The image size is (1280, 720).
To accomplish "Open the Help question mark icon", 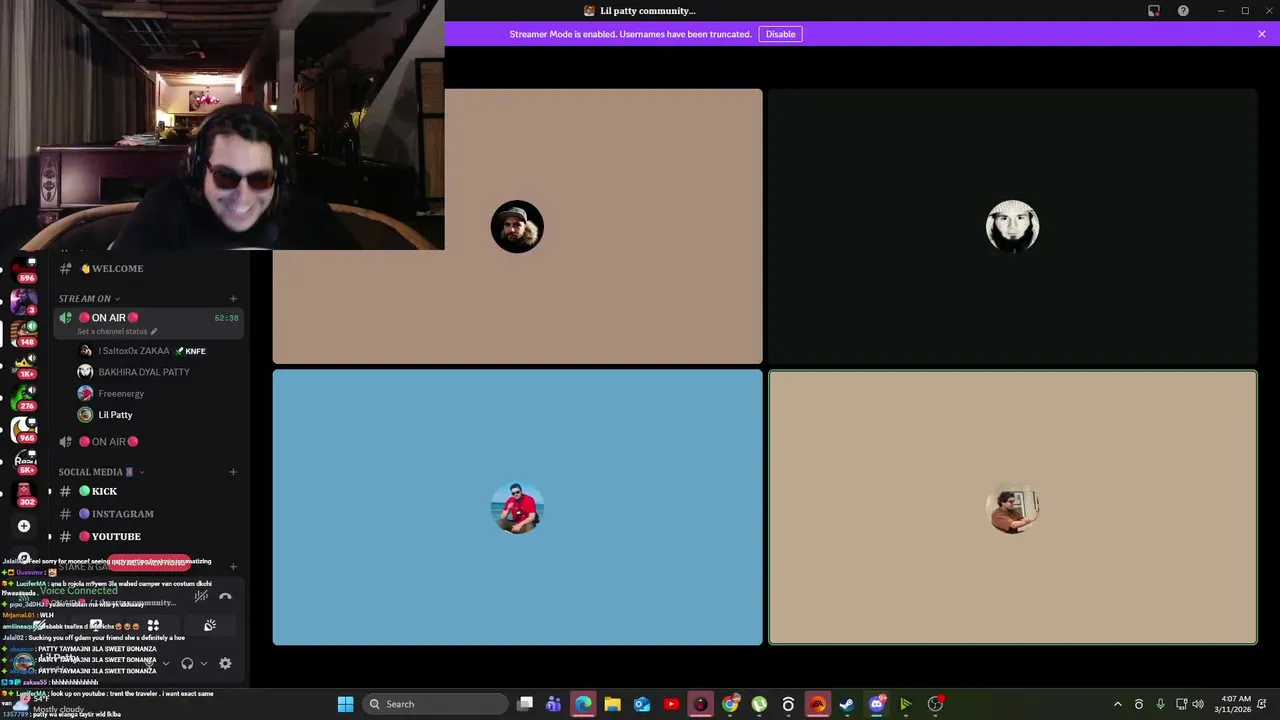I will (x=1184, y=11).
